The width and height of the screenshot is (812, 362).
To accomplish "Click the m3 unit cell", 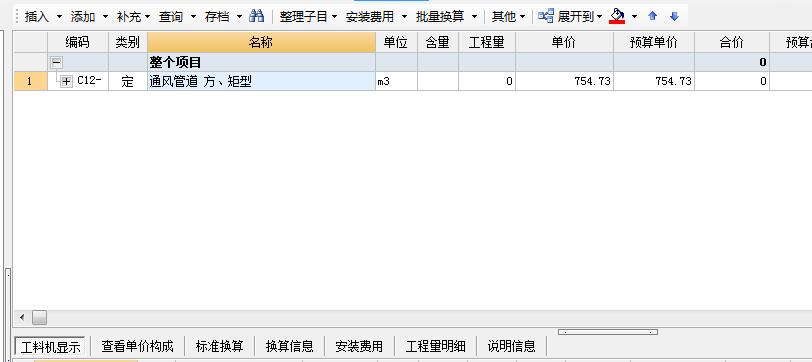I will pos(396,81).
